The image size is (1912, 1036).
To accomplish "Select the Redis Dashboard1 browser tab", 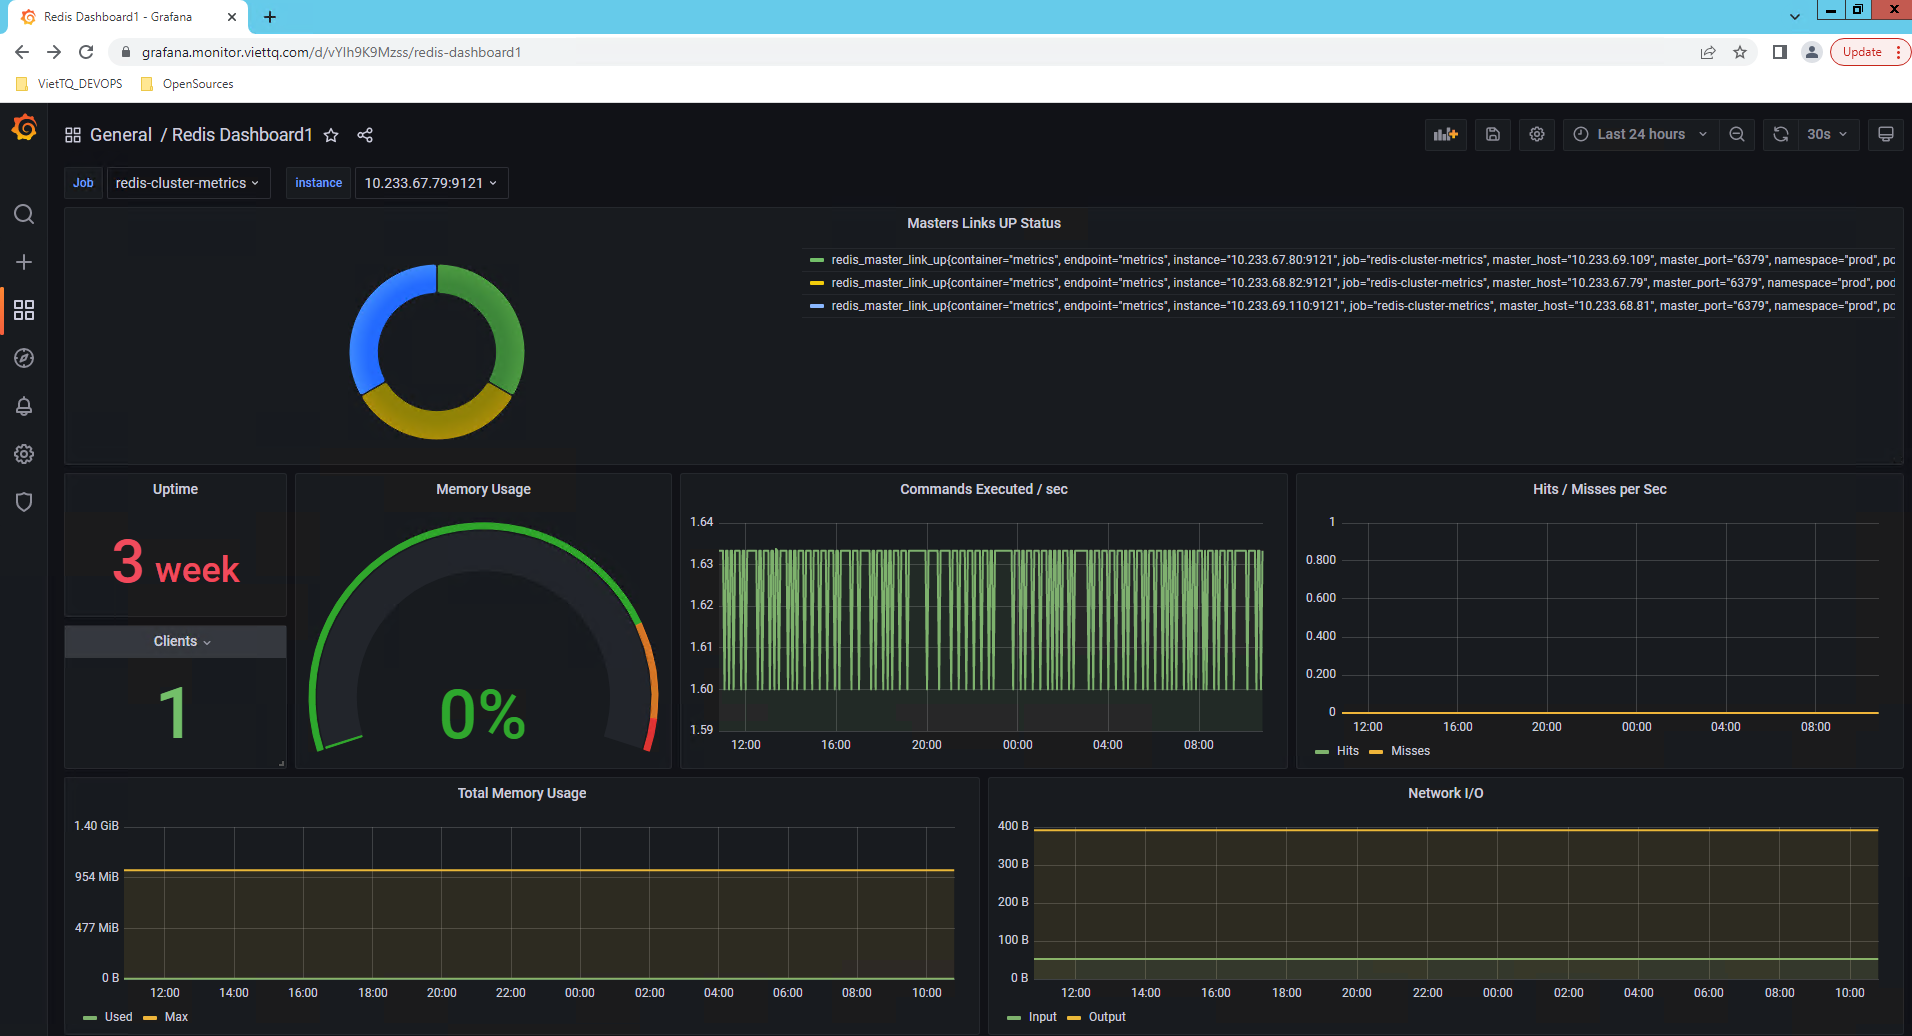I will pos(120,16).
